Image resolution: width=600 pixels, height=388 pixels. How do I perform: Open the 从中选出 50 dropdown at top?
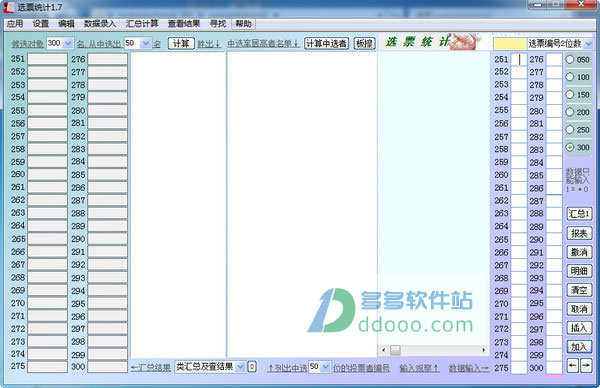coord(145,43)
